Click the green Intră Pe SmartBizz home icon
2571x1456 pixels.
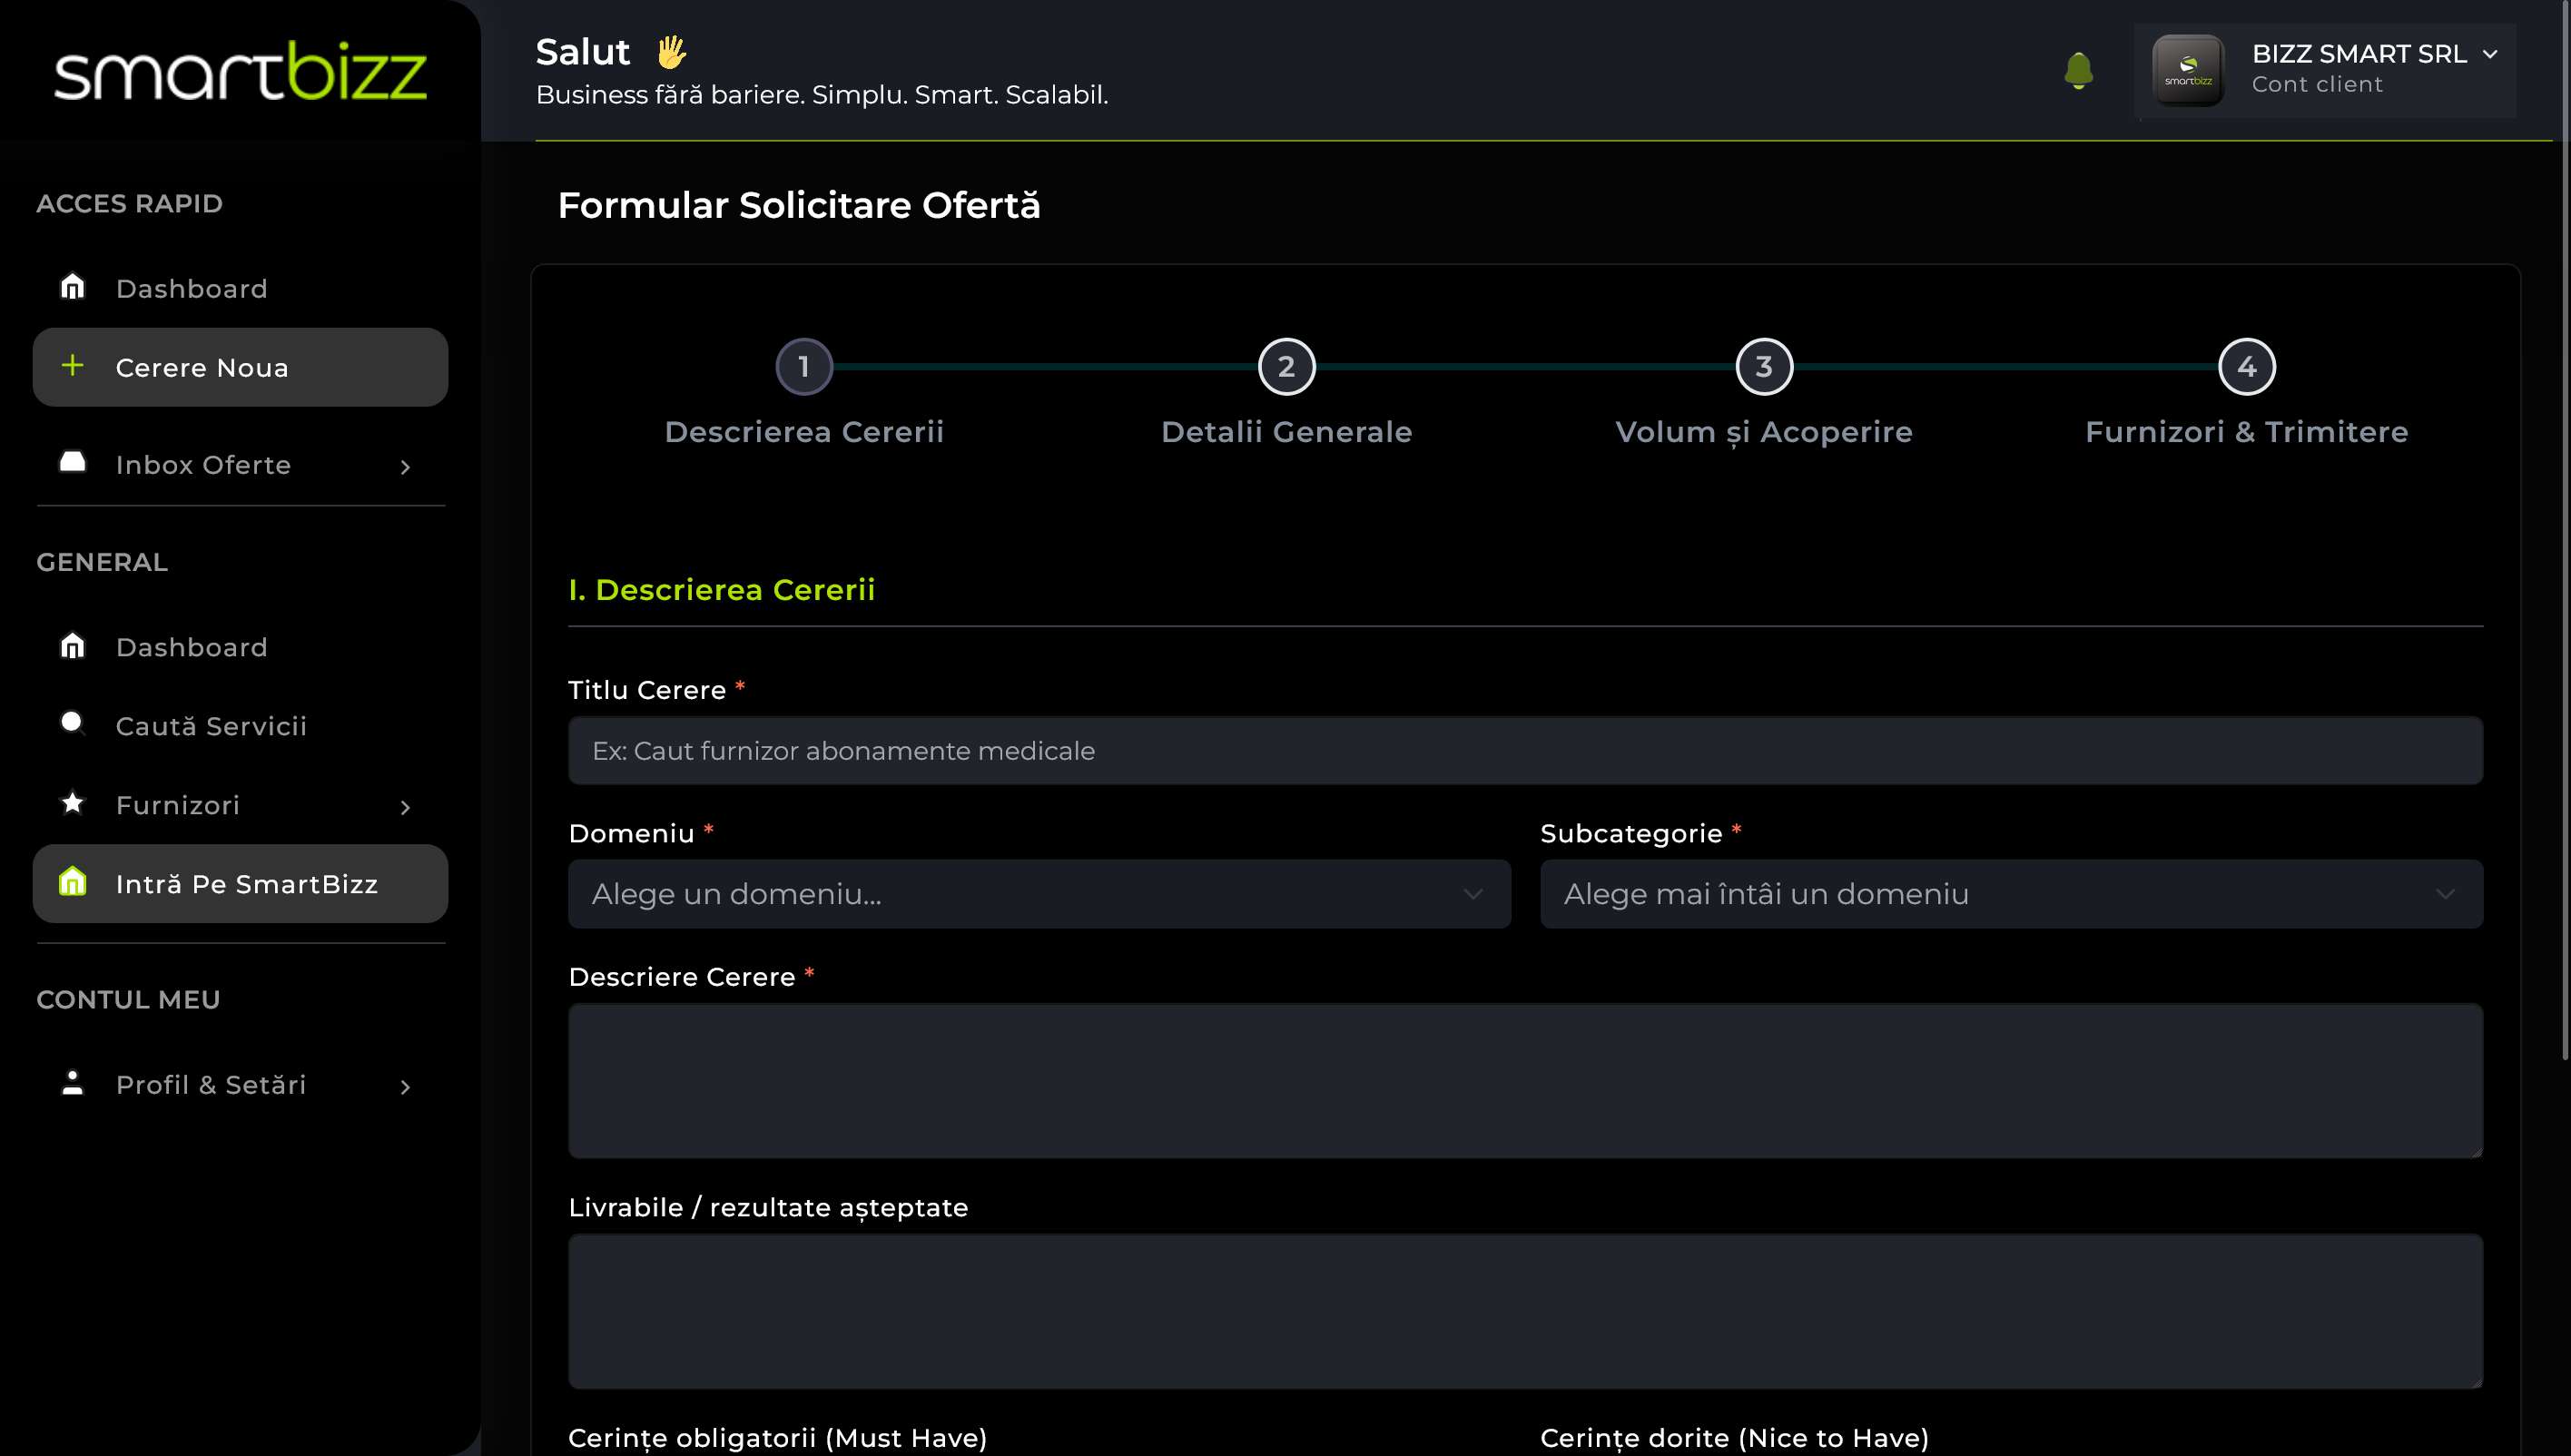point(72,882)
